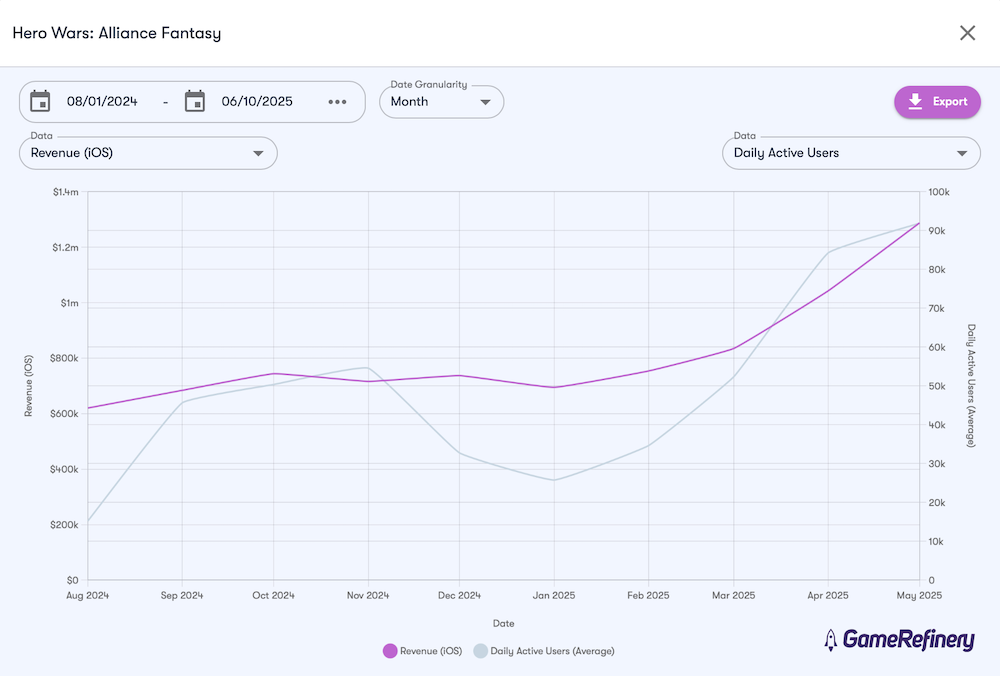Open the Date Granularity Month dropdown

[441, 102]
